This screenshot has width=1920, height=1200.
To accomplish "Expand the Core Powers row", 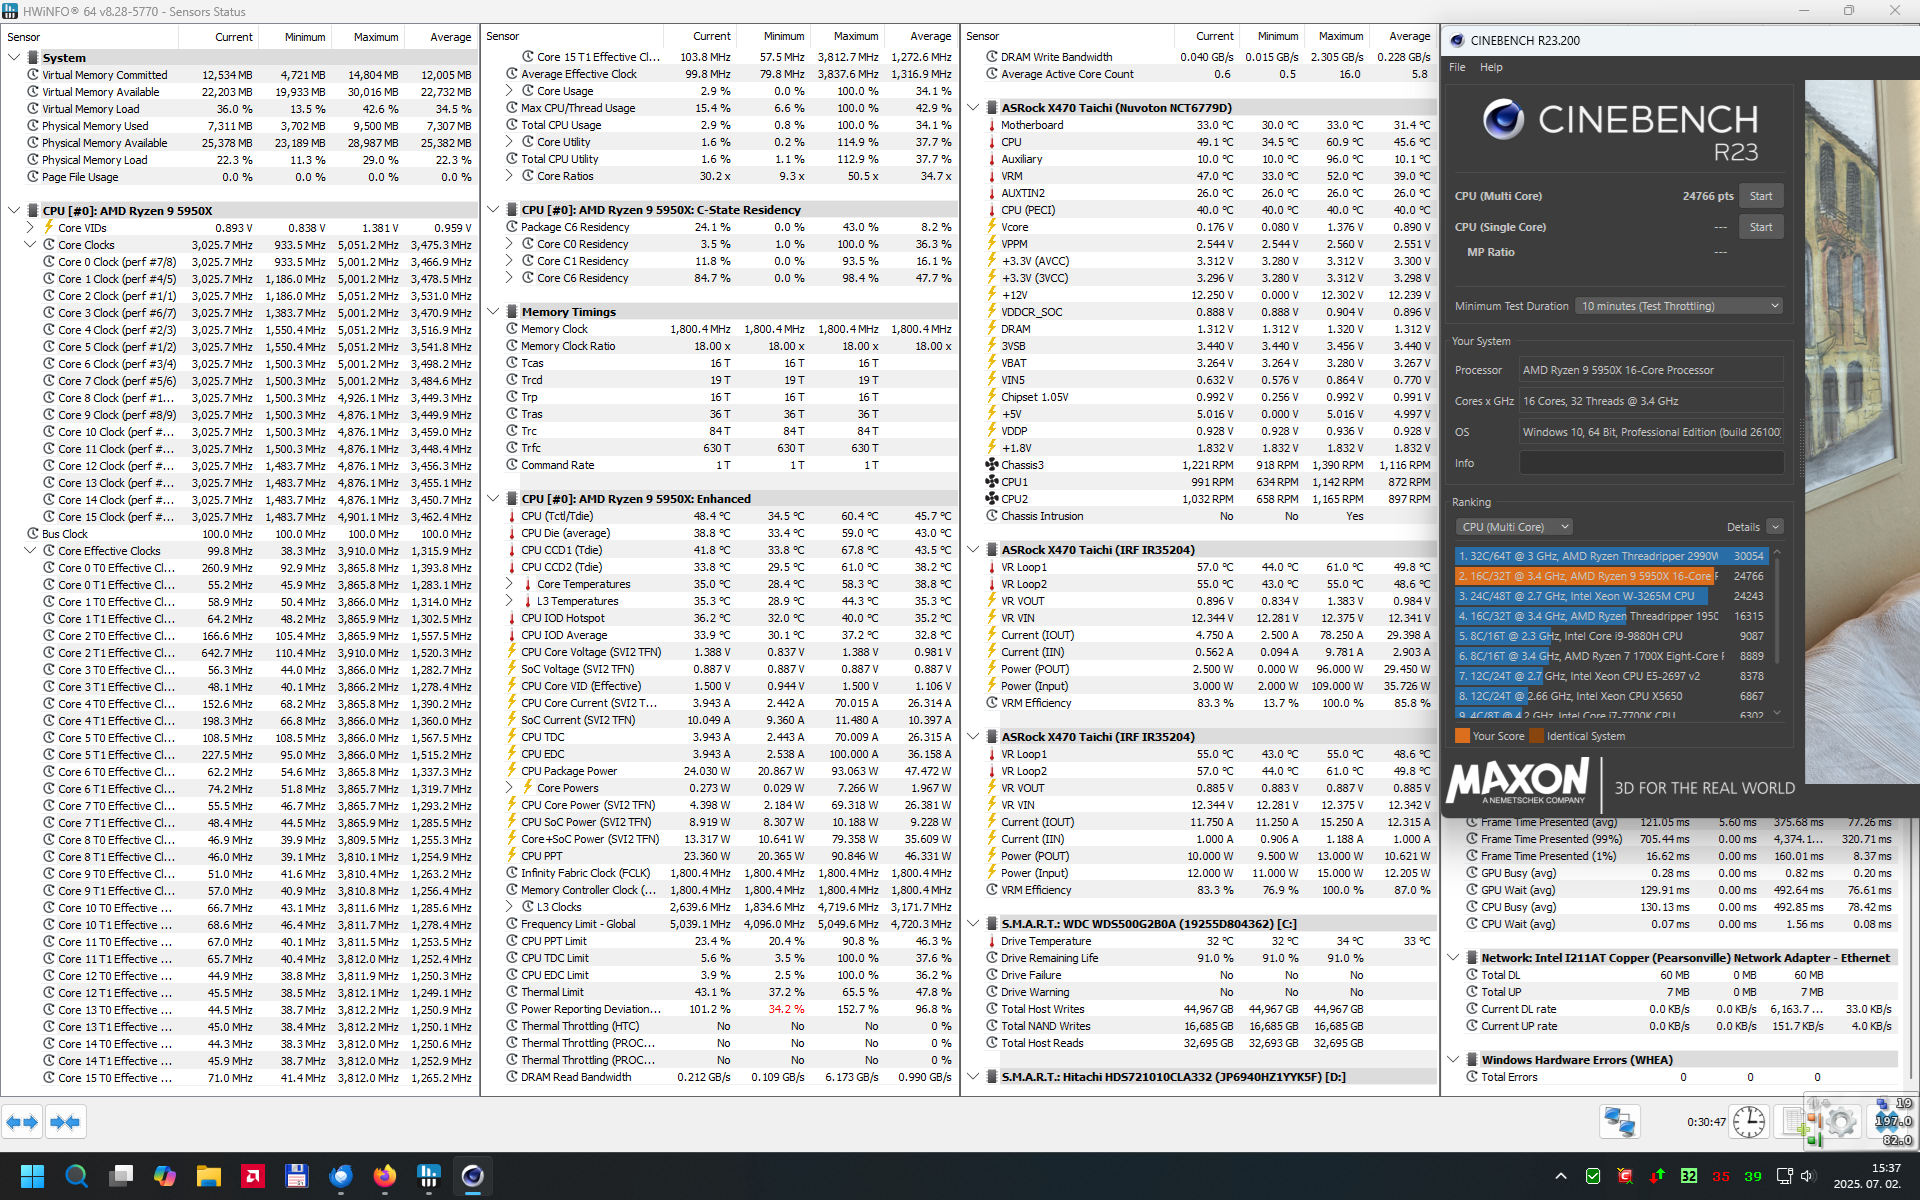I will (x=509, y=788).
